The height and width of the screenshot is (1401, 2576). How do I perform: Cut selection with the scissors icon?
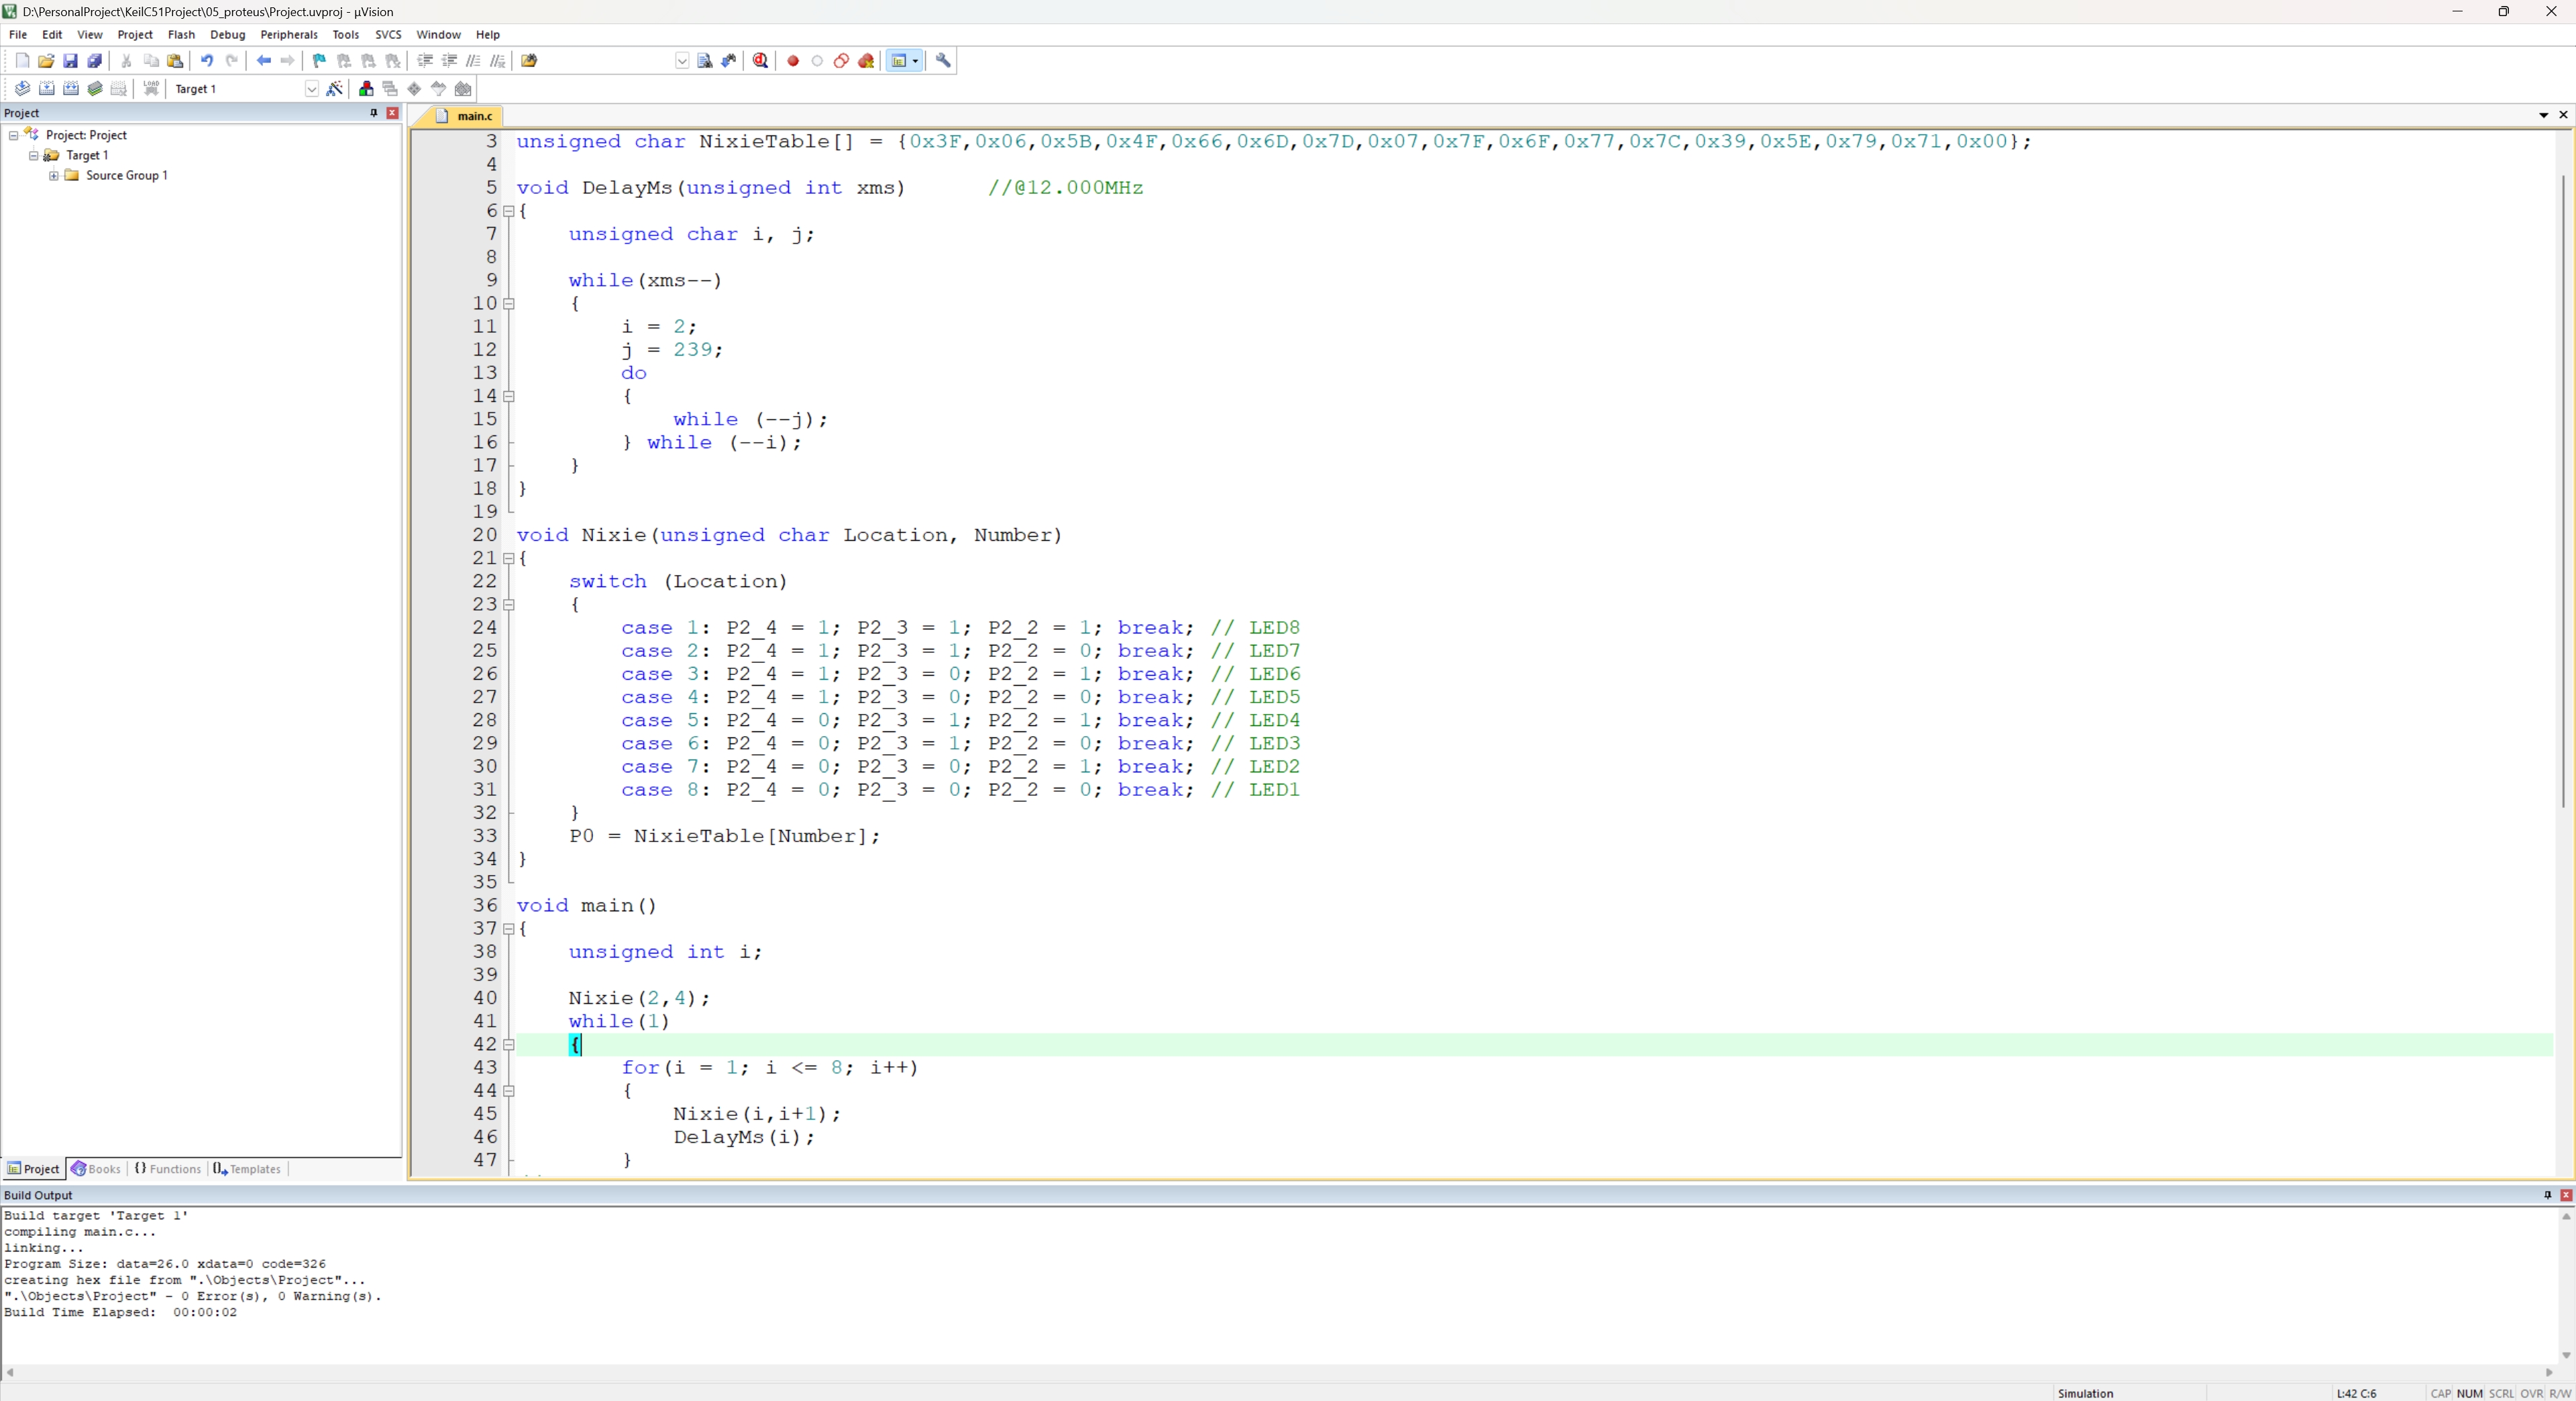point(126,61)
